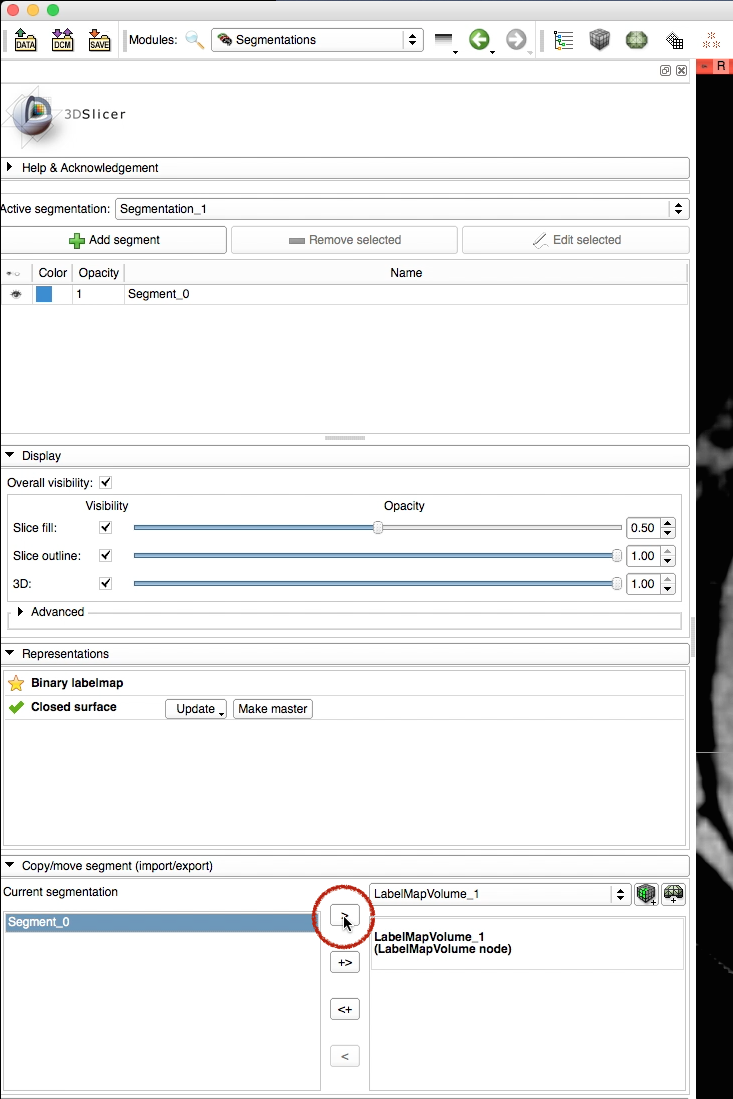The width and height of the screenshot is (733, 1099).
Task: Uncheck Overall visibility checkbox
Action: (x=106, y=482)
